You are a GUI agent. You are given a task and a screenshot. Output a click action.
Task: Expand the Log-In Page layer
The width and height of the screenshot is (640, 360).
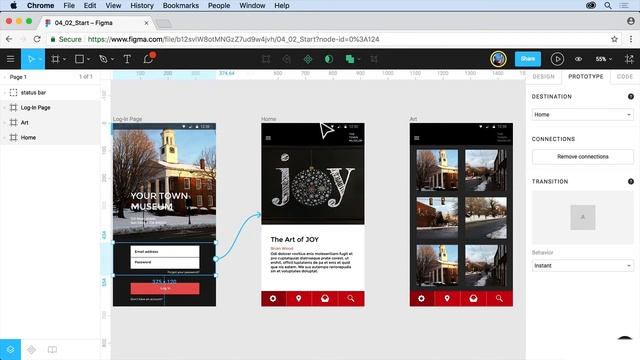click(4, 108)
